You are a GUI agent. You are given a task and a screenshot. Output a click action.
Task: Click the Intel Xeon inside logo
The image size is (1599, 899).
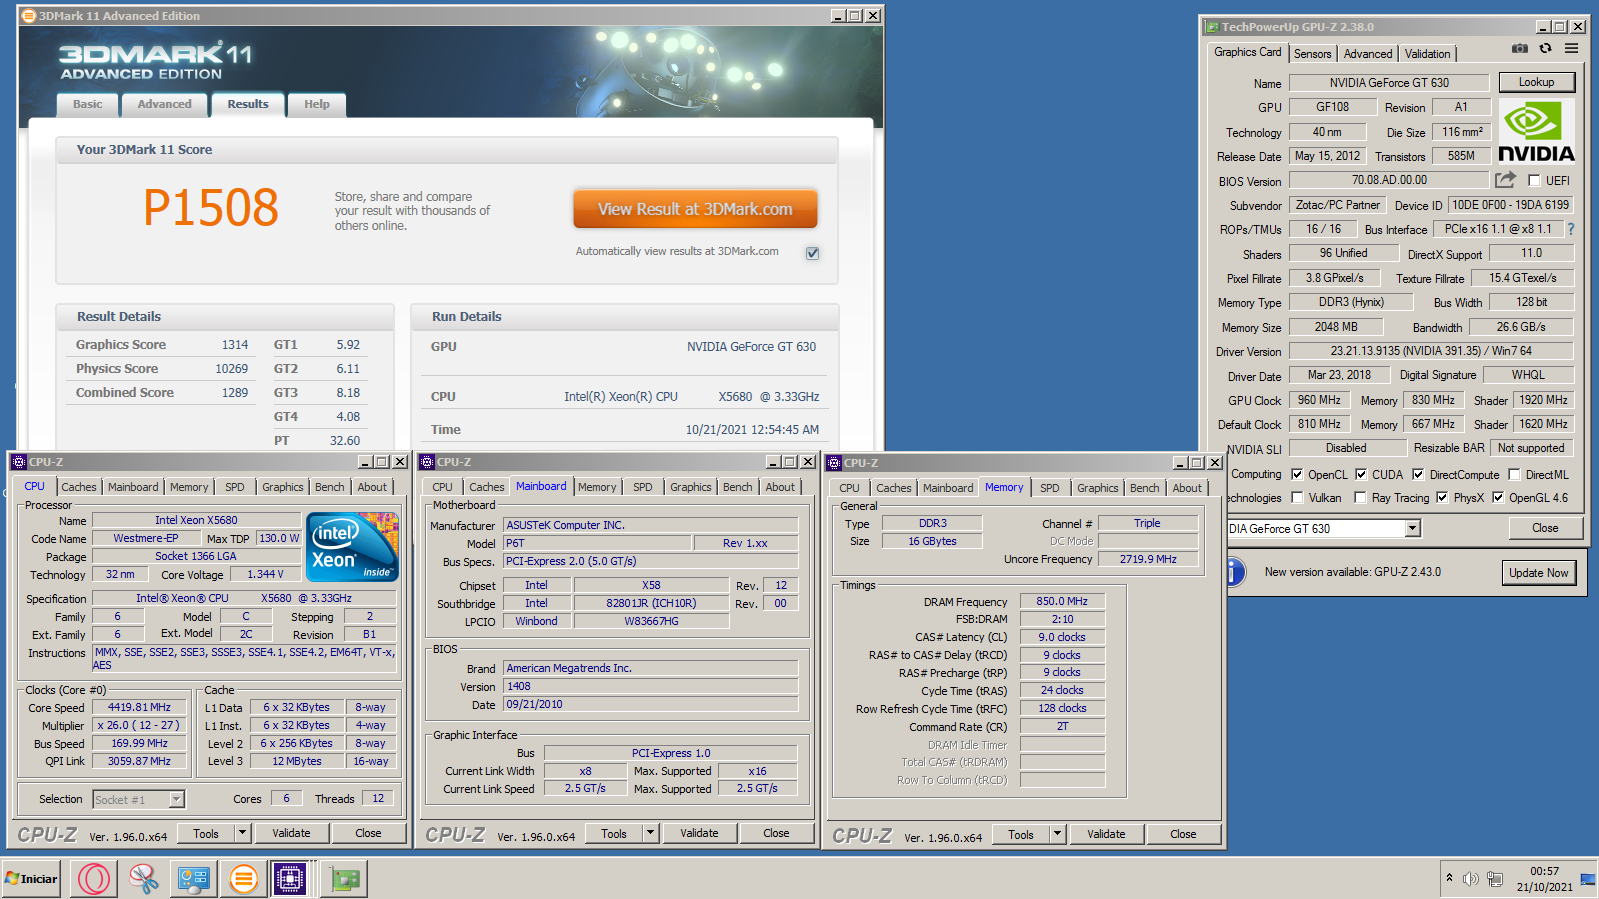(x=353, y=546)
